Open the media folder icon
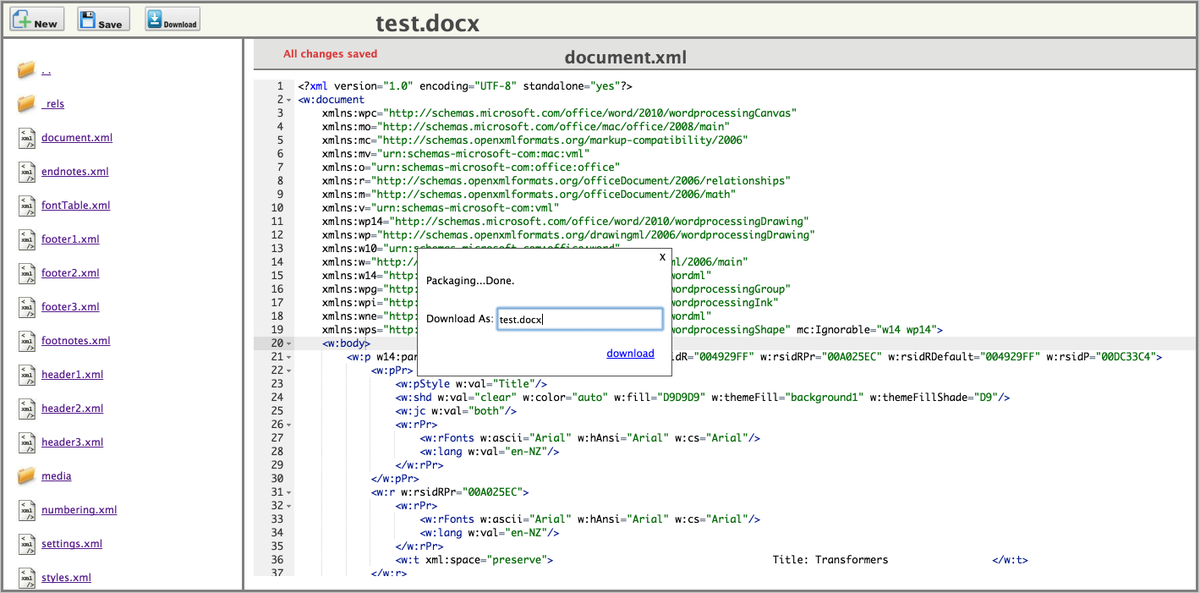Image resolution: width=1200 pixels, height=593 pixels. pyautogui.click(x=25, y=474)
